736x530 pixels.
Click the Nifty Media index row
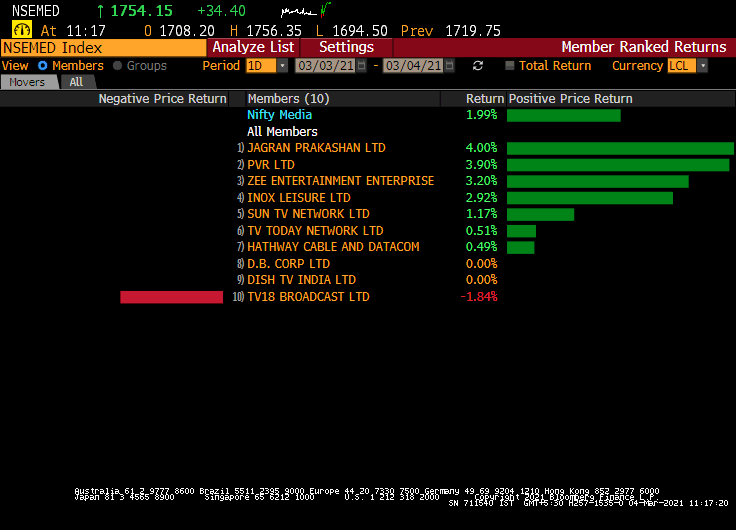coord(279,115)
